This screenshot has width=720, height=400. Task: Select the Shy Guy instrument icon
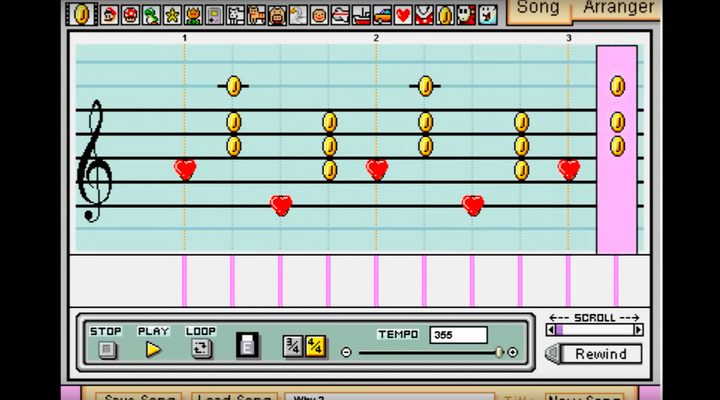466,15
